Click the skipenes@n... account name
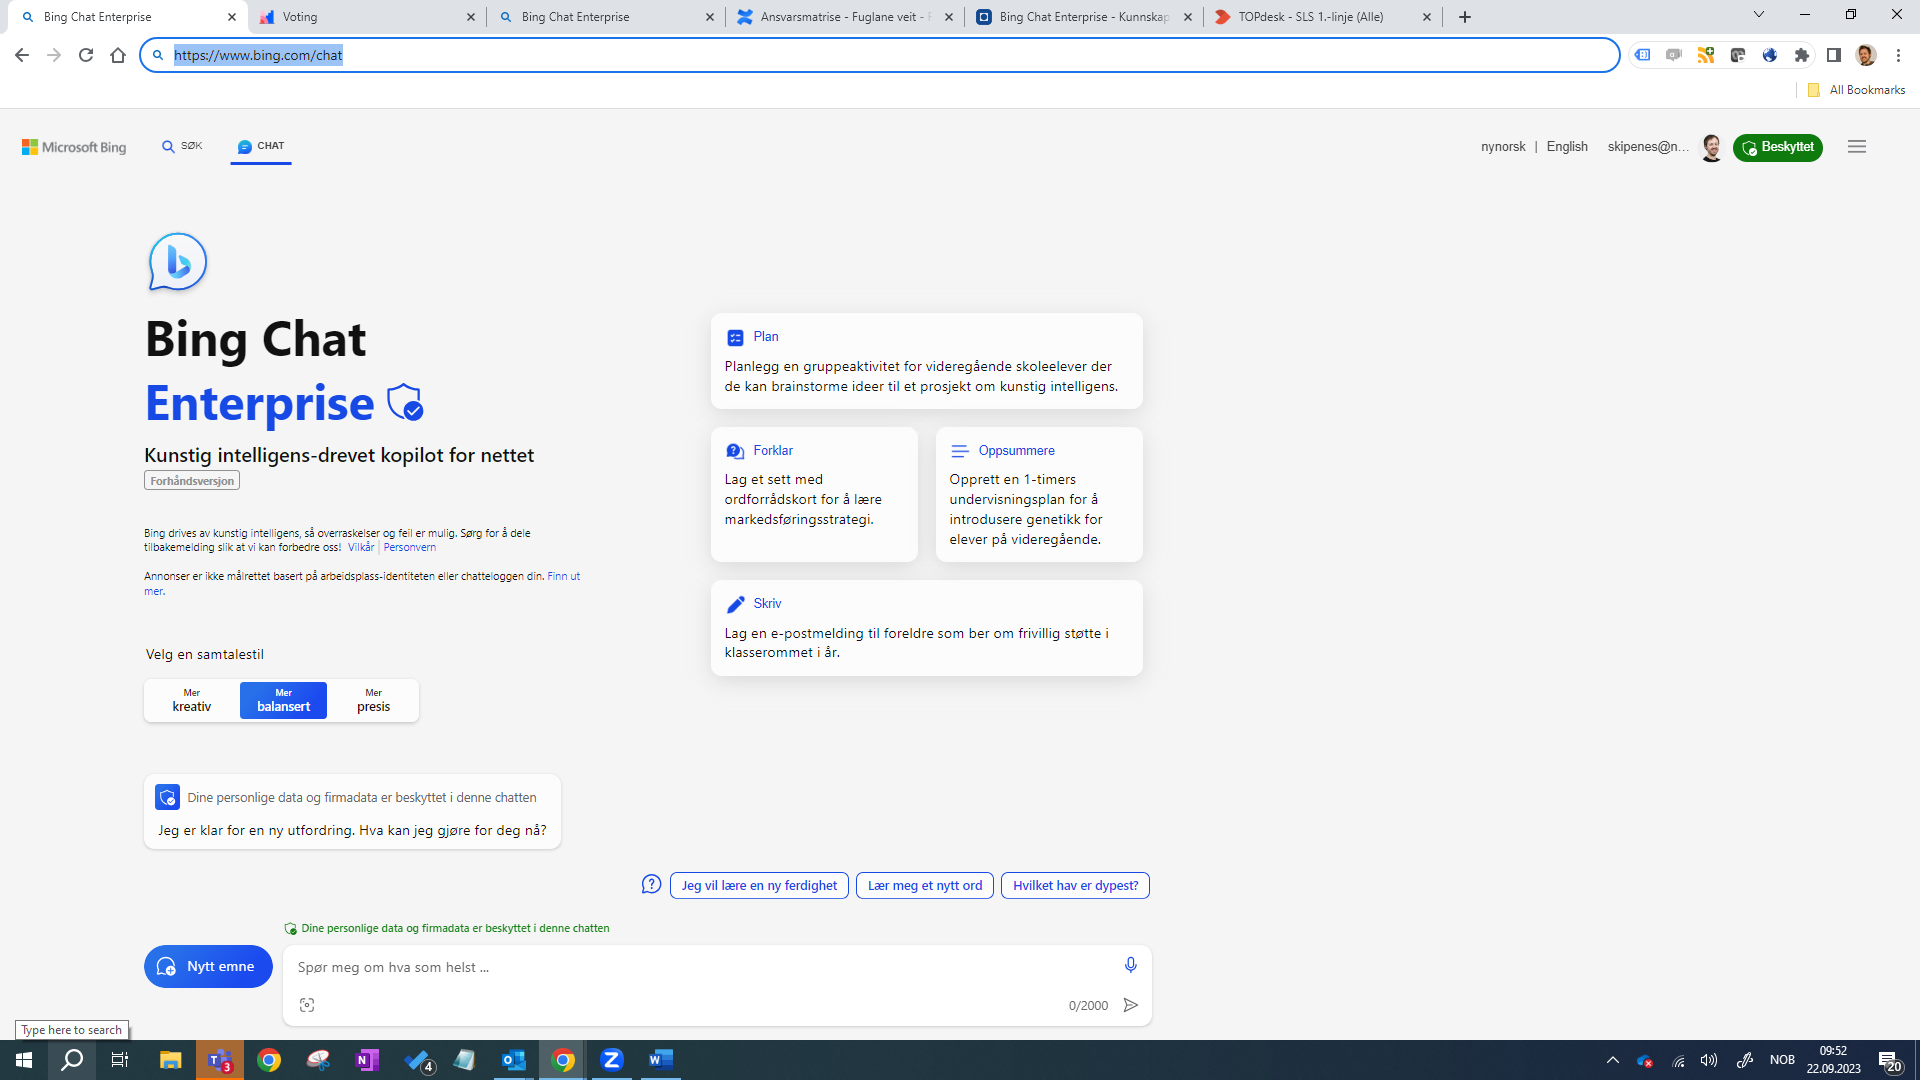This screenshot has width=1920, height=1080. click(x=1648, y=147)
